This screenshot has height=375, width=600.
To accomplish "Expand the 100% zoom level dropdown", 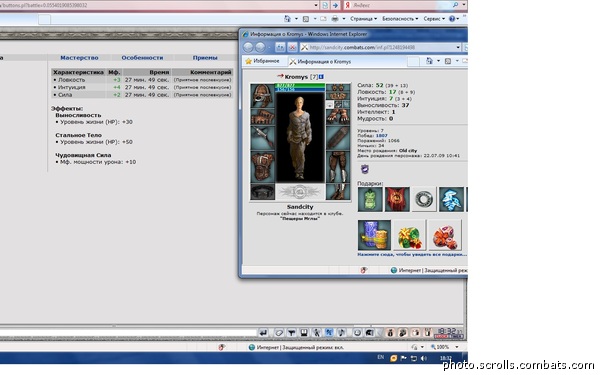I will (x=457, y=347).
